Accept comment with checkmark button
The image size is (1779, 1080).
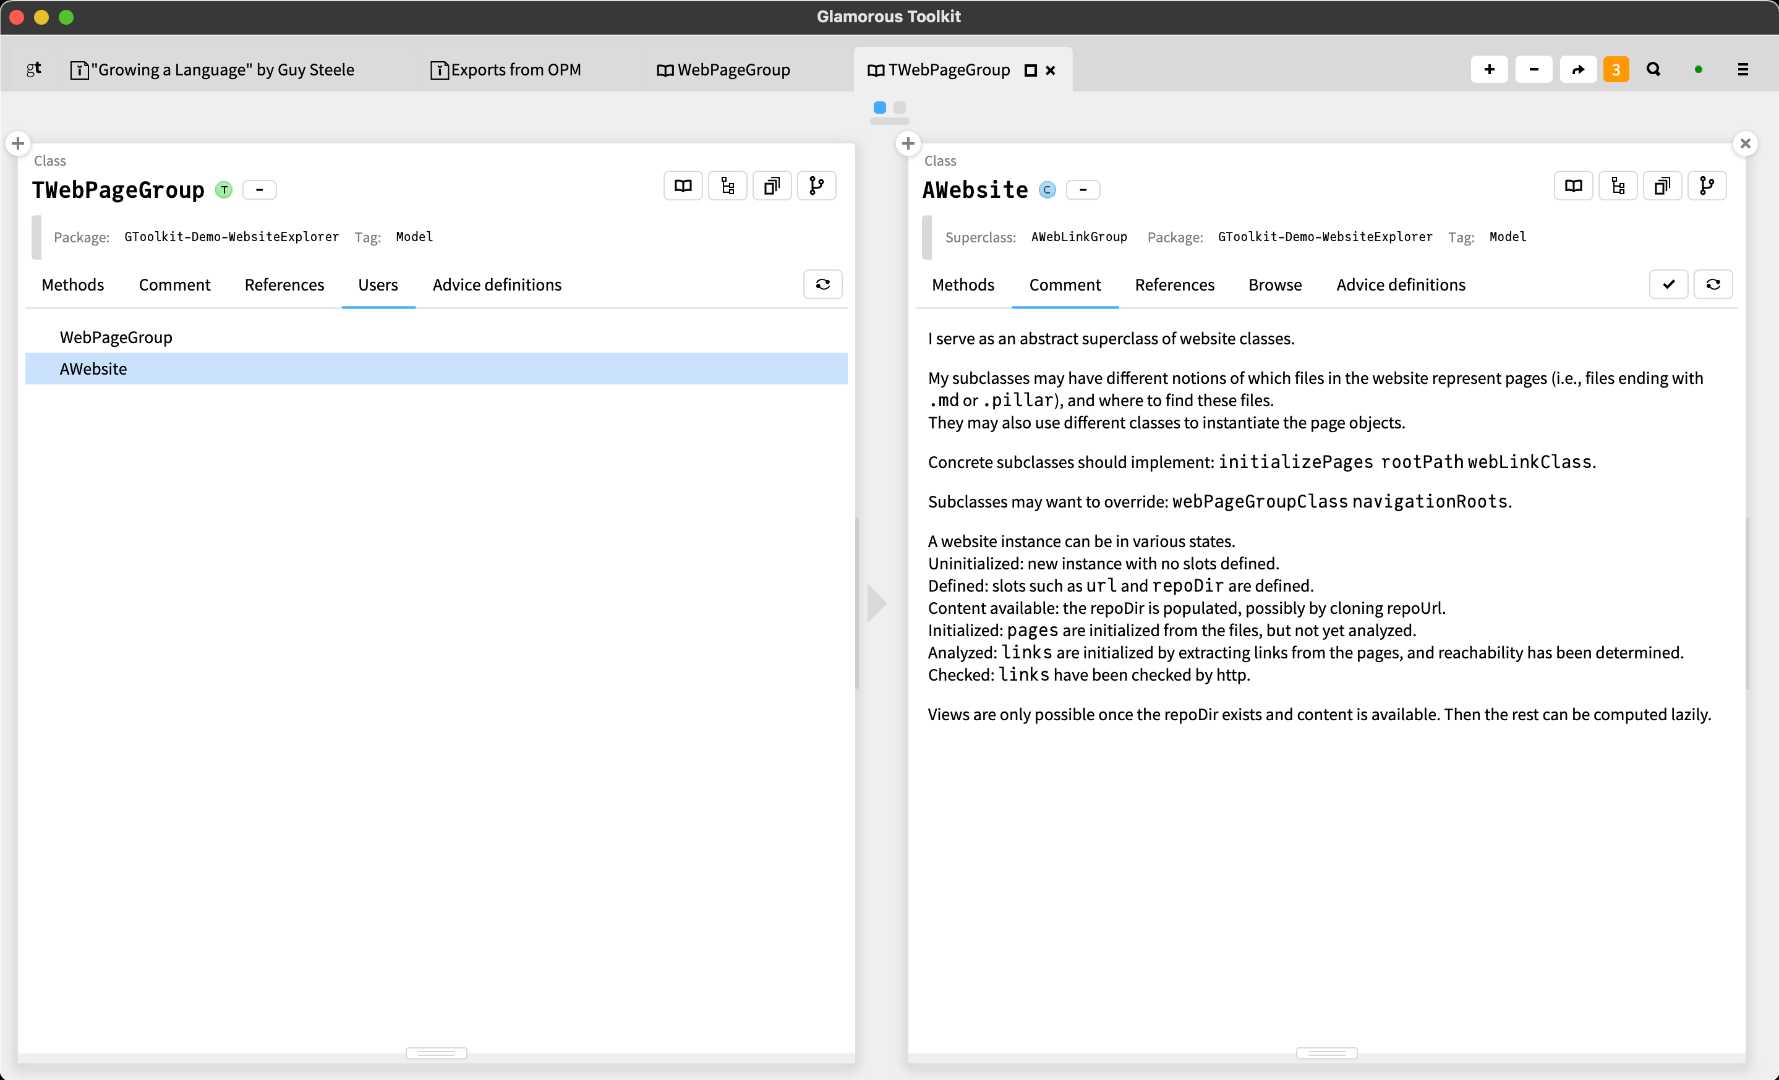[x=1669, y=285]
